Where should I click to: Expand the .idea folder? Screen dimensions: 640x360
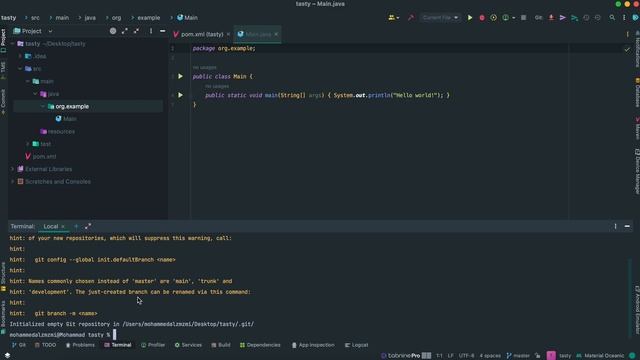pos(20,56)
